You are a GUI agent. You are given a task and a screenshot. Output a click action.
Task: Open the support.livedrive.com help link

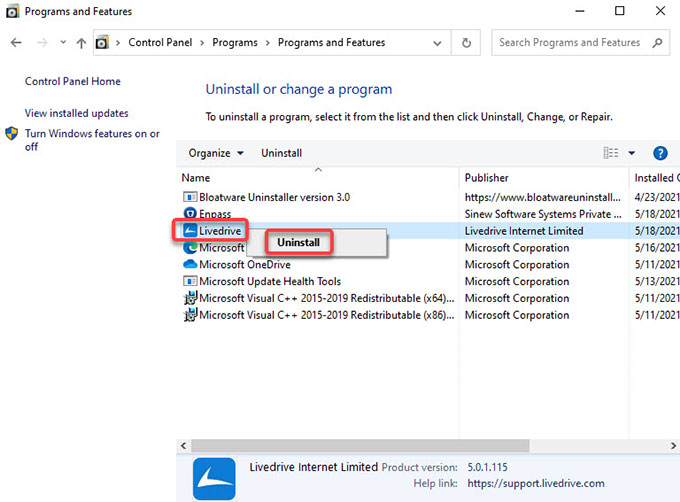(536, 483)
